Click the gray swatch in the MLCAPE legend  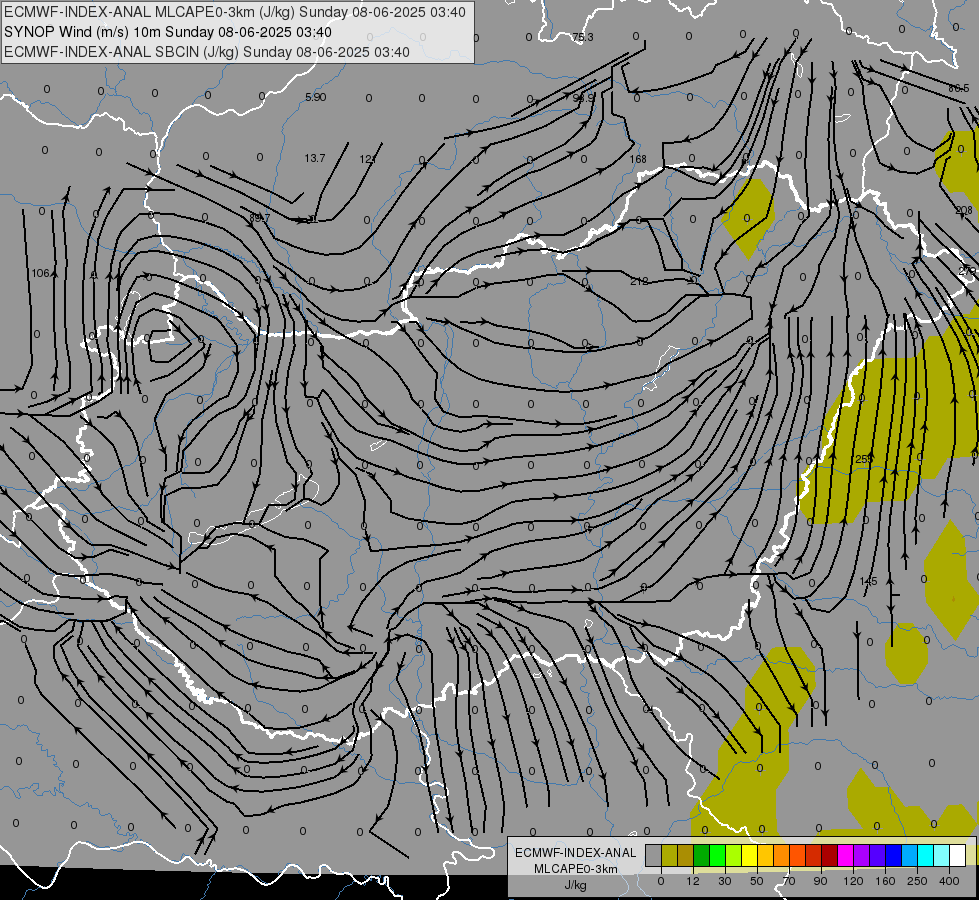tap(654, 855)
